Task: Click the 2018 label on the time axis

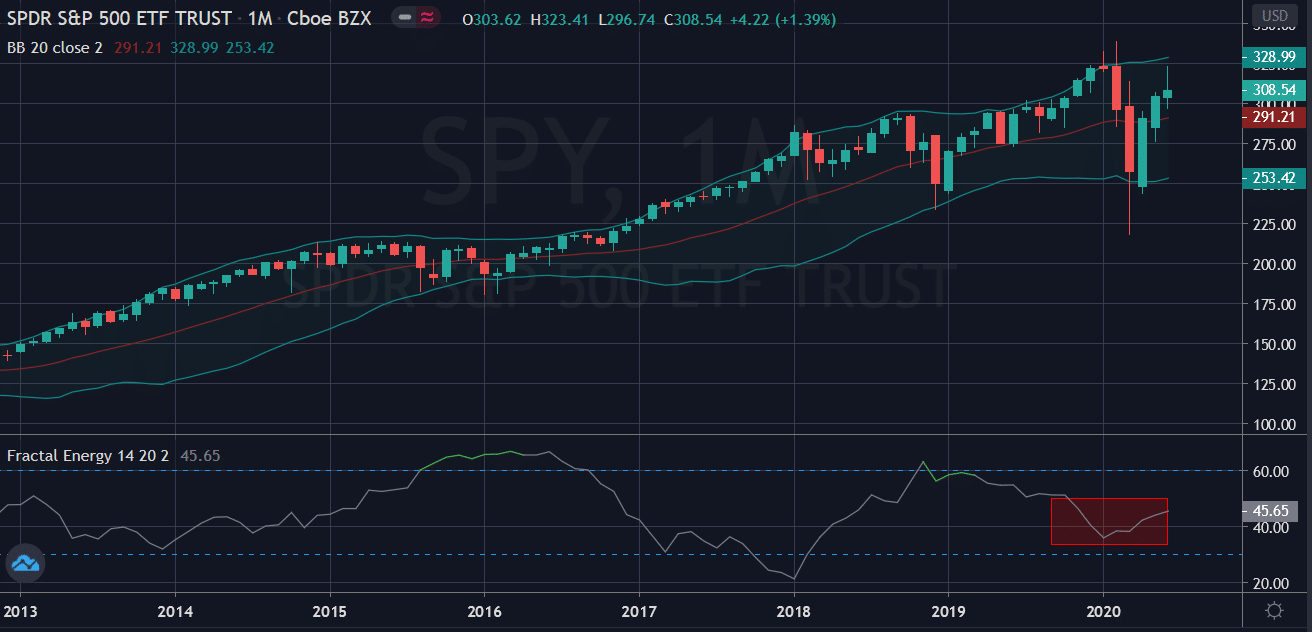Action: (x=794, y=610)
